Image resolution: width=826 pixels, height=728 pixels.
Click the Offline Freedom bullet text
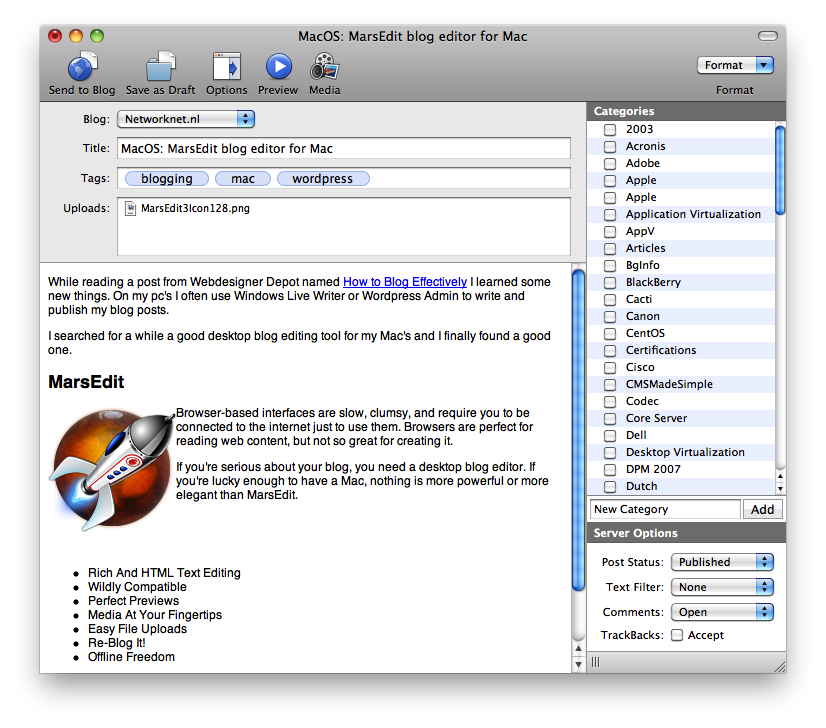tap(131, 657)
